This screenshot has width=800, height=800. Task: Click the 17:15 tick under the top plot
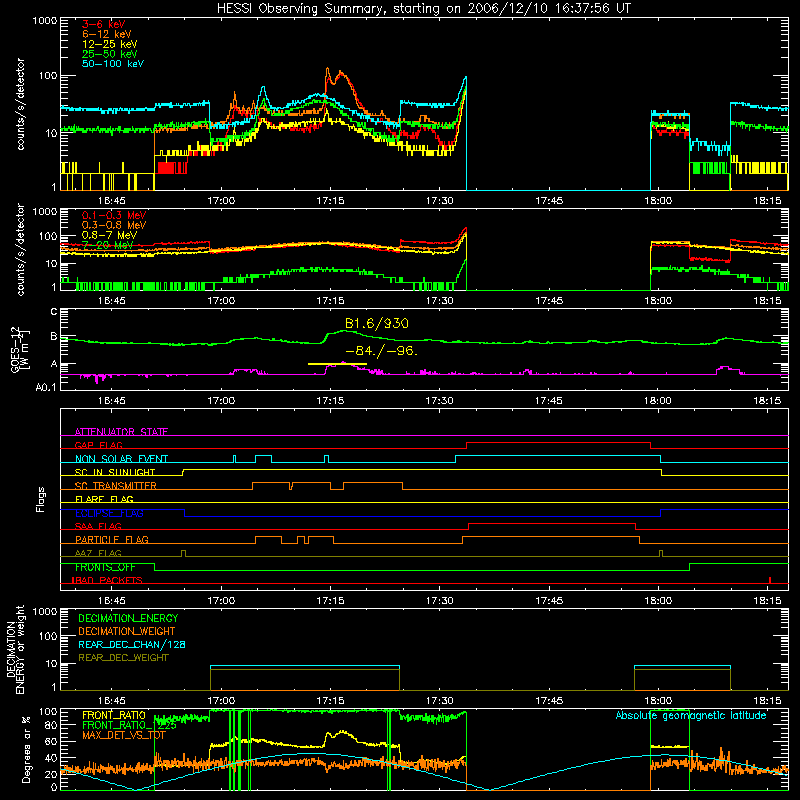(330, 201)
